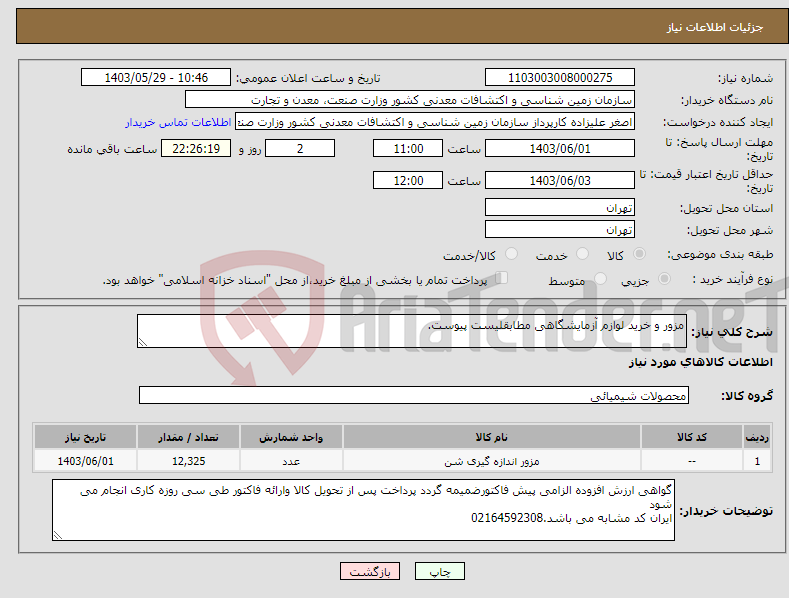This screenshot has width=789, height=598.
Task: Select the متوسط purchase type radio
Action: click(x=600, y=279)
